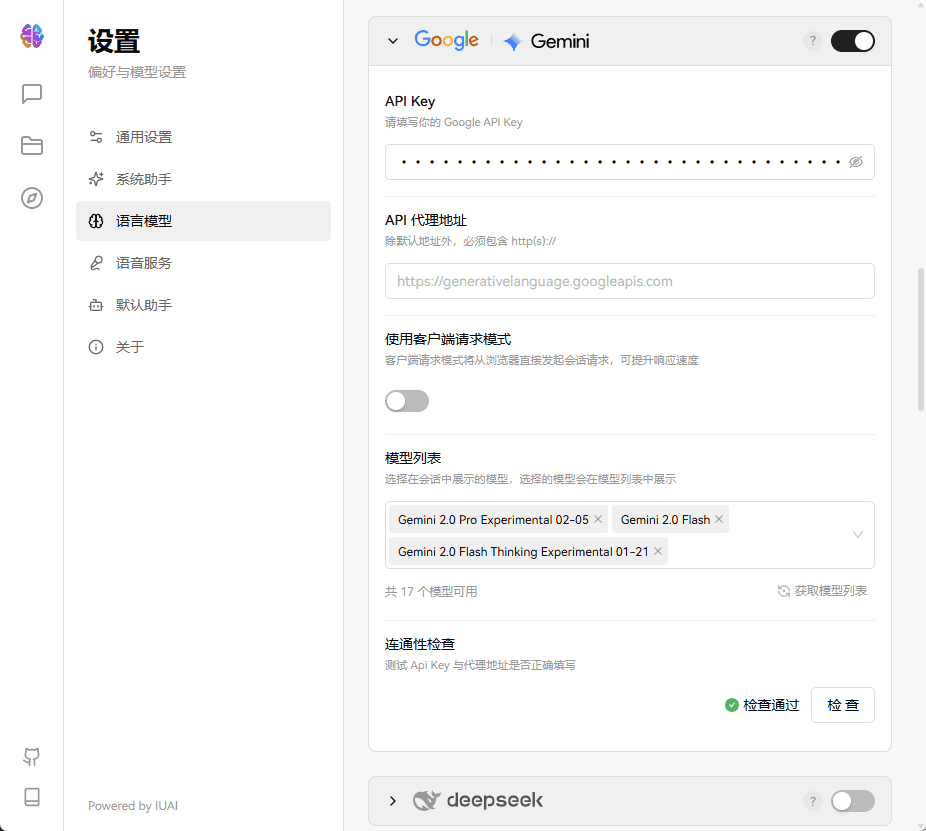Viewport: 926px width, 831px height.
Task: Open 默认助手 default assistant settings
Action: click(203, 305)
